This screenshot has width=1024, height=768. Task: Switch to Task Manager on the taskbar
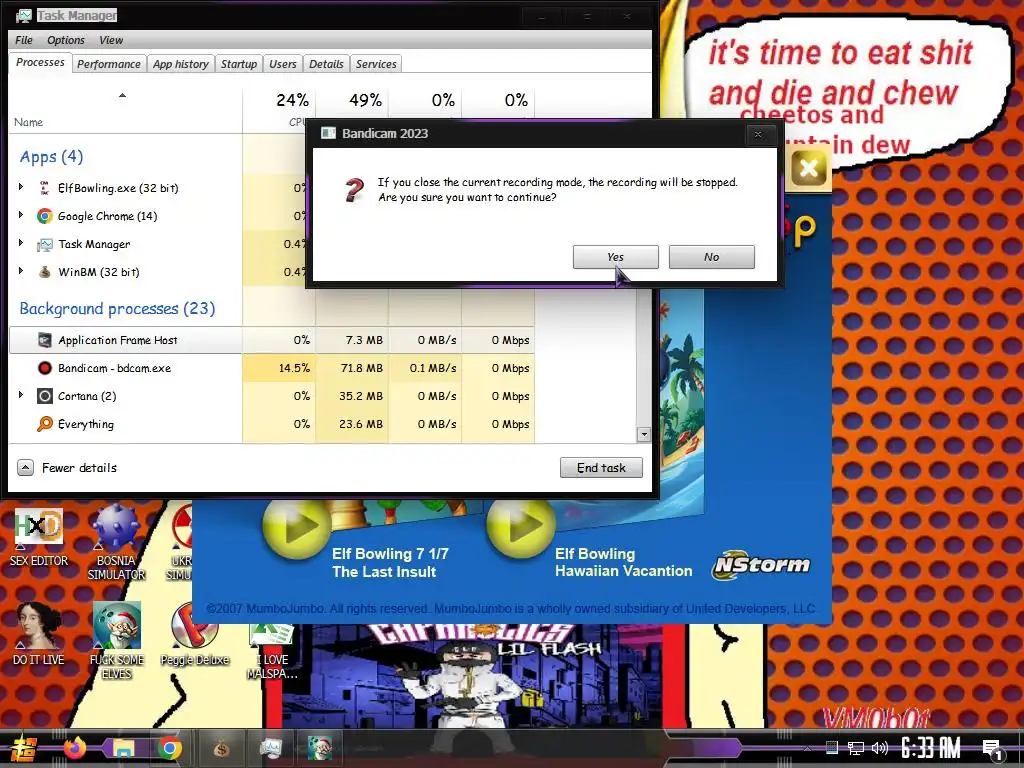tap(270, 748)
